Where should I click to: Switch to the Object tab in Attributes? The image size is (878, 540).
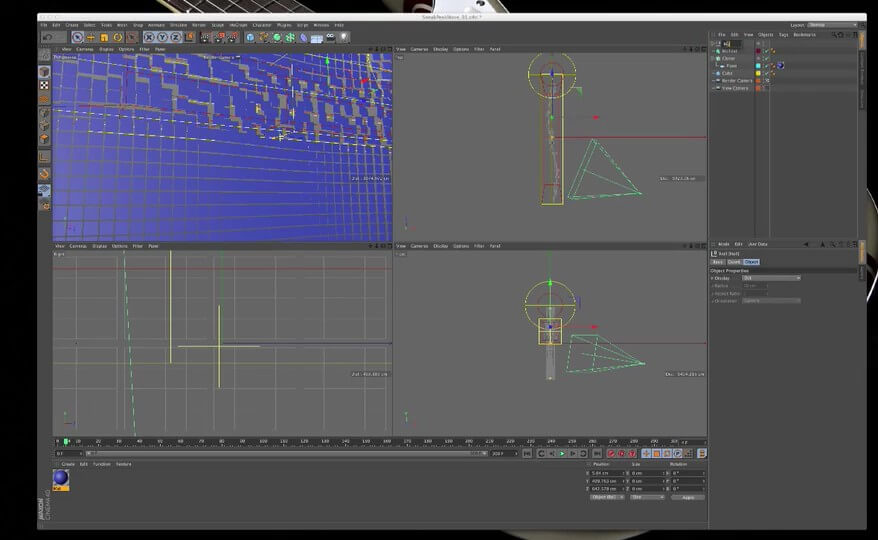pos(751,262)
